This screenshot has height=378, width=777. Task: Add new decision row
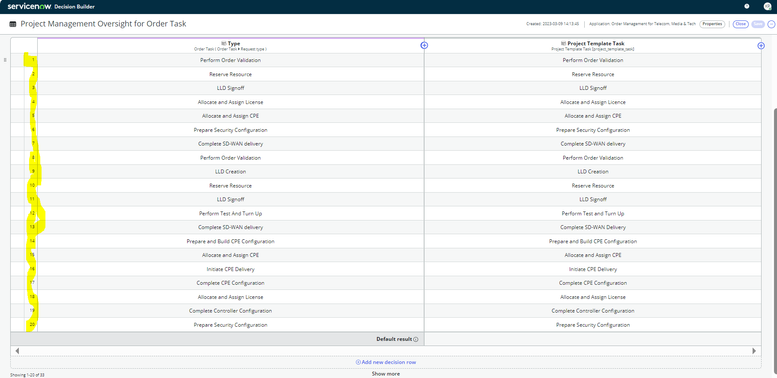[x=386, y=362]
